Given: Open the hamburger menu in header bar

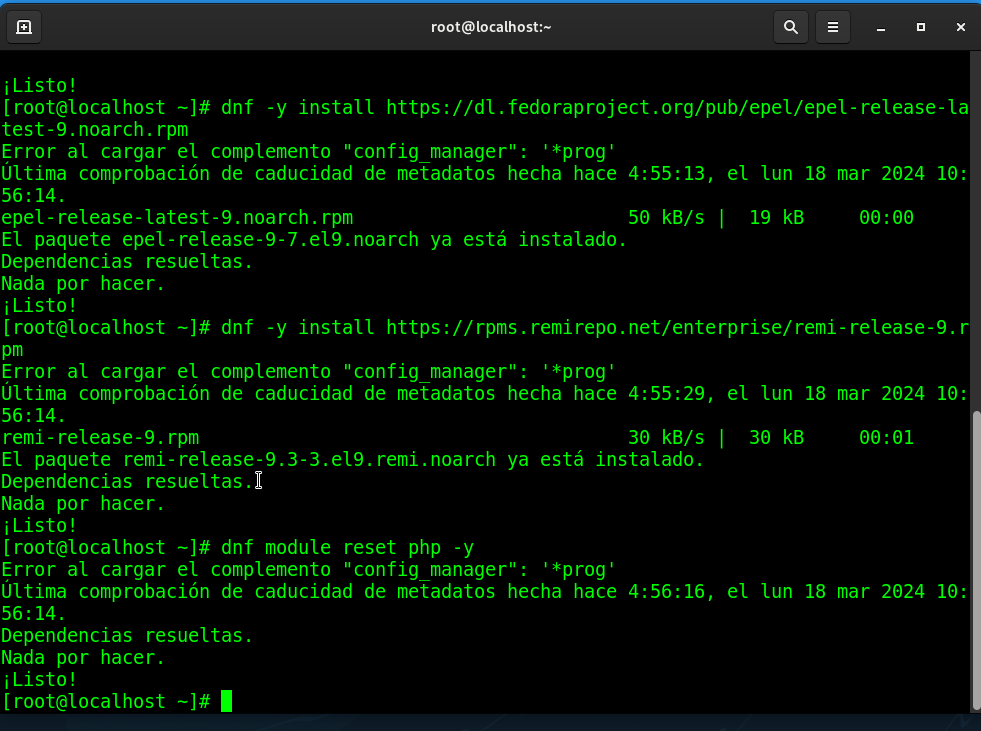Looking at the screenshot, I should pos(832,27).
